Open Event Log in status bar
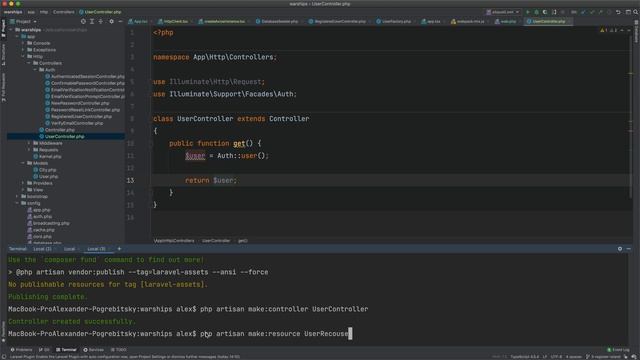This screenshot has width=640, height=360. (618, 350)
